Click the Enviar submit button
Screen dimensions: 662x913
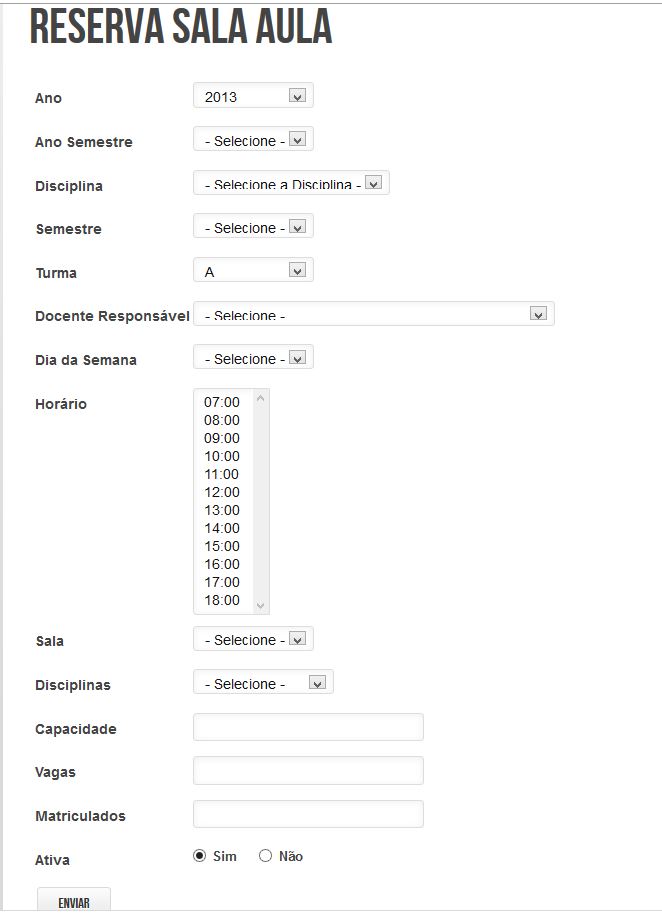pyautogui.click(x=74, y=902)
